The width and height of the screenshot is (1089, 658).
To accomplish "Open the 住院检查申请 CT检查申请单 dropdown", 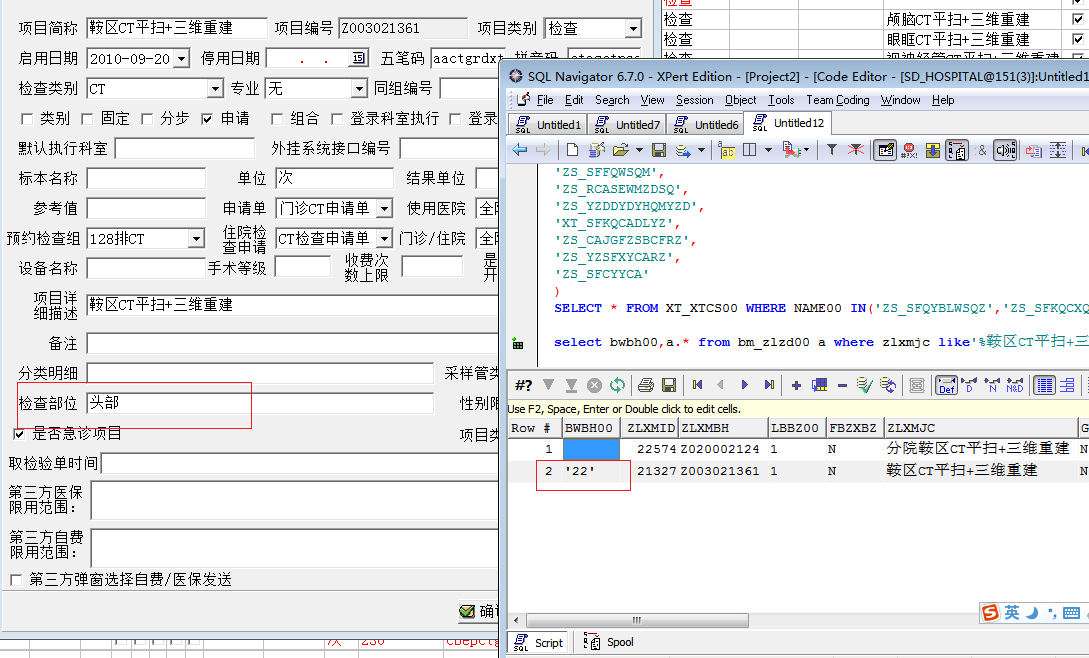I will coord(385,238).
